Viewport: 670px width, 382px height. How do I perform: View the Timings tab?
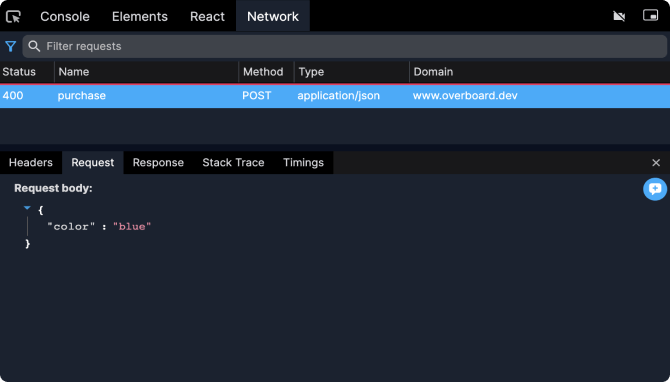[x=303, y=162]
